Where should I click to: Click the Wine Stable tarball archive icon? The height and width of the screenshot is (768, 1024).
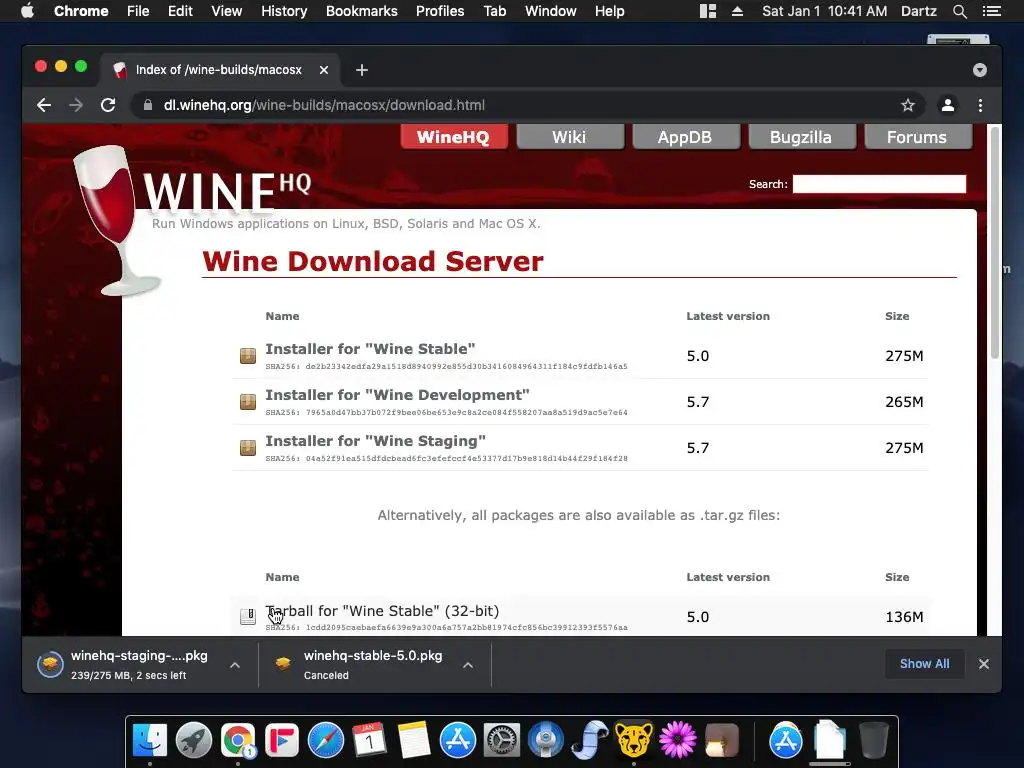248,616
